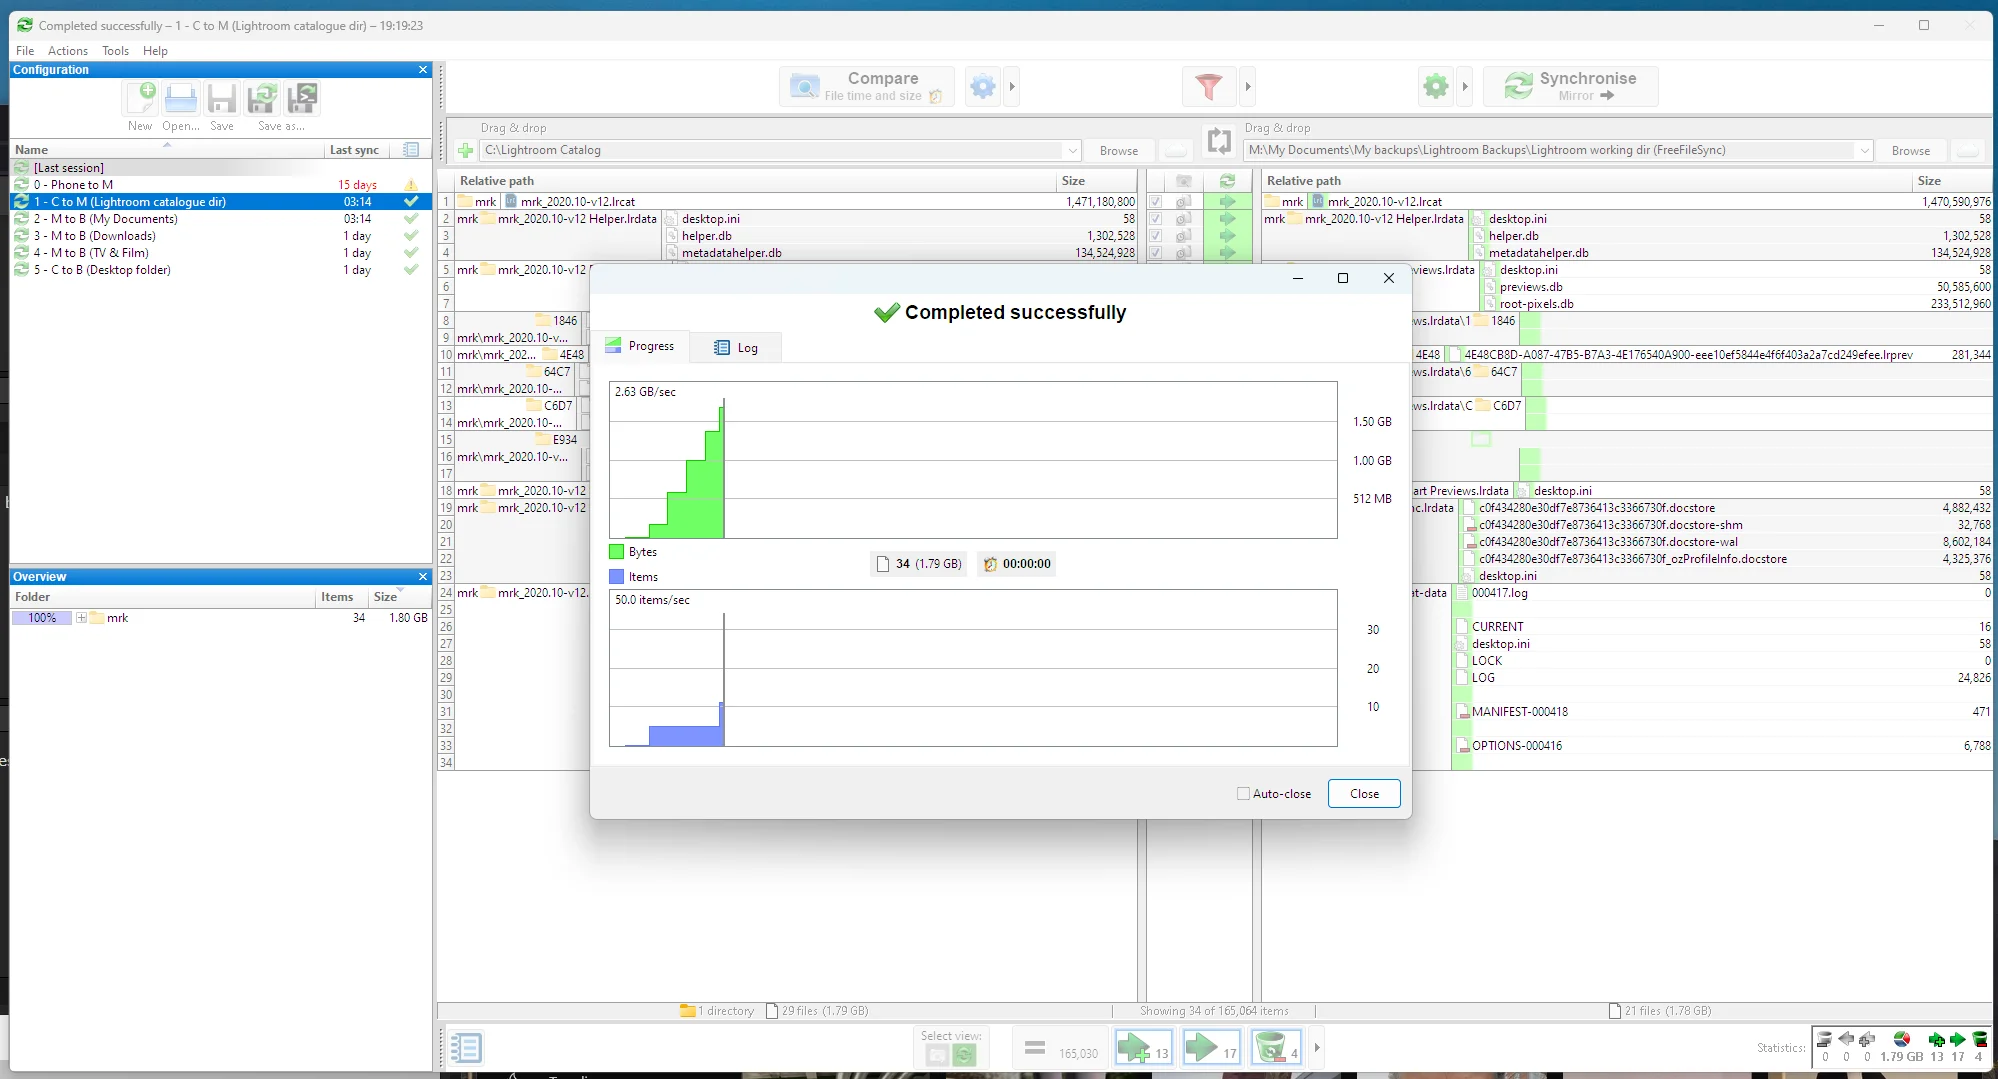Viewport: 1998px width, 1079px height.
Task: Select the sync-direction view icon
Action: [x=964, y=1055]
